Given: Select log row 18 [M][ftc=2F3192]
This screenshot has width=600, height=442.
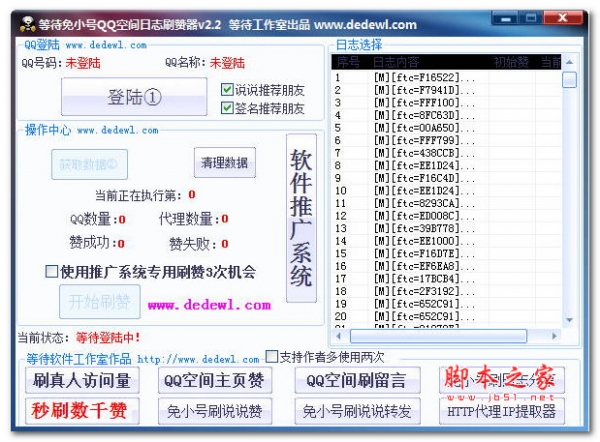Looking at the screenshot, I should [446, 291].
